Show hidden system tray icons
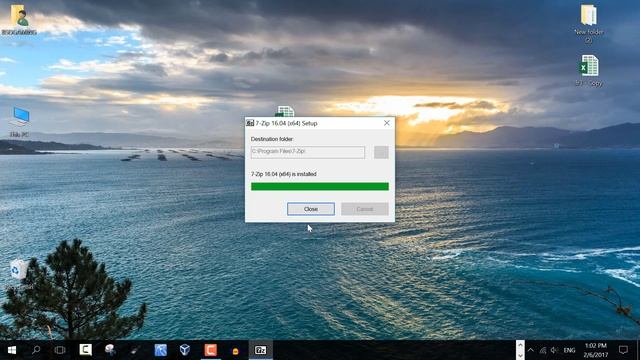The height and width of the screenshot is (360, 640). [x=531, y=350]
